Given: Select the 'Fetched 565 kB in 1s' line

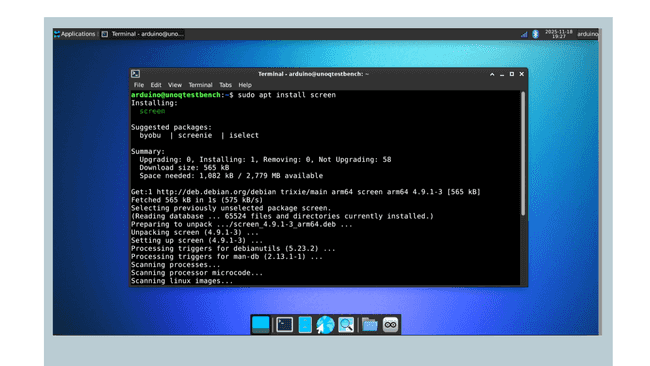Looking at the screenshot, I should pos(196,200).
